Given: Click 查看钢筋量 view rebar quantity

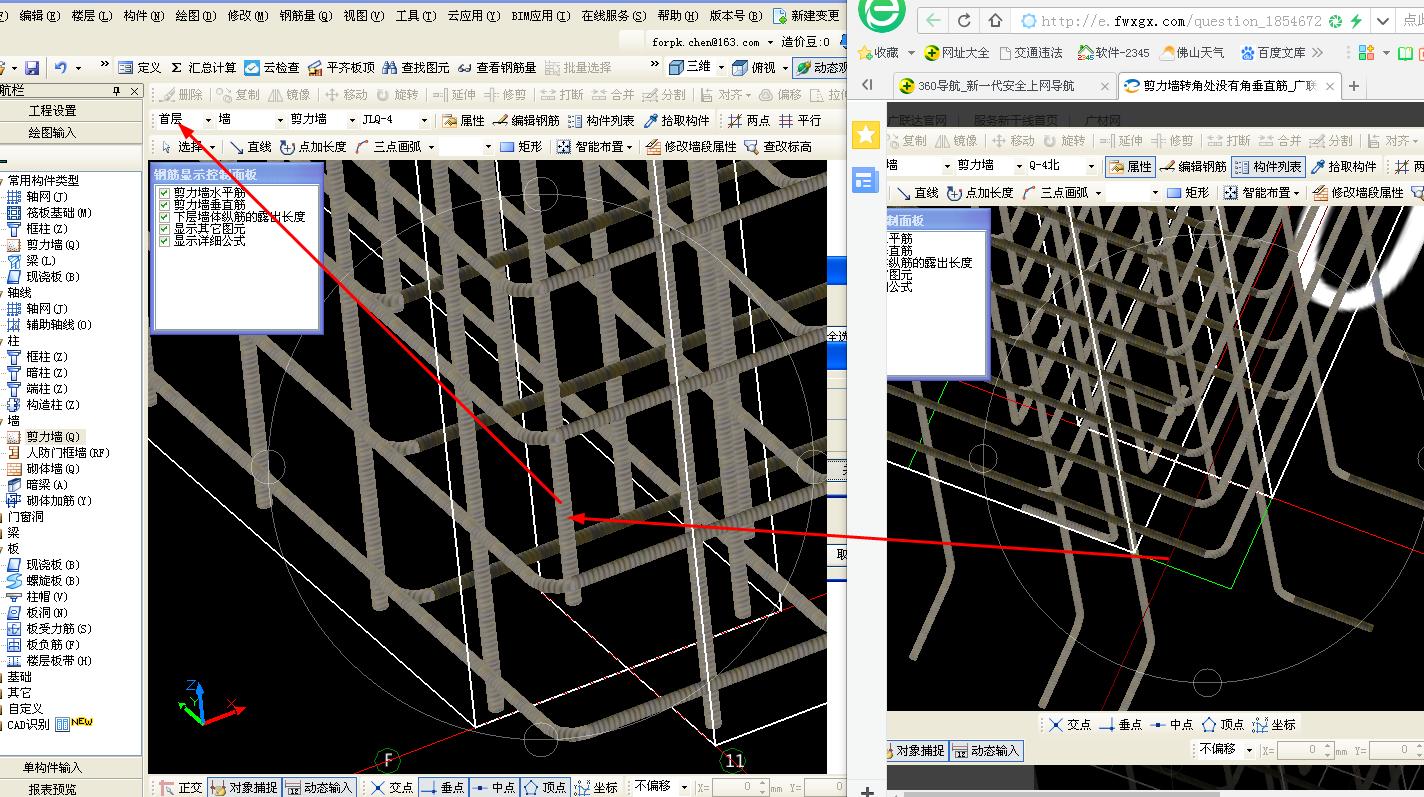Looking at the screenshot, I should coord(497,67).
